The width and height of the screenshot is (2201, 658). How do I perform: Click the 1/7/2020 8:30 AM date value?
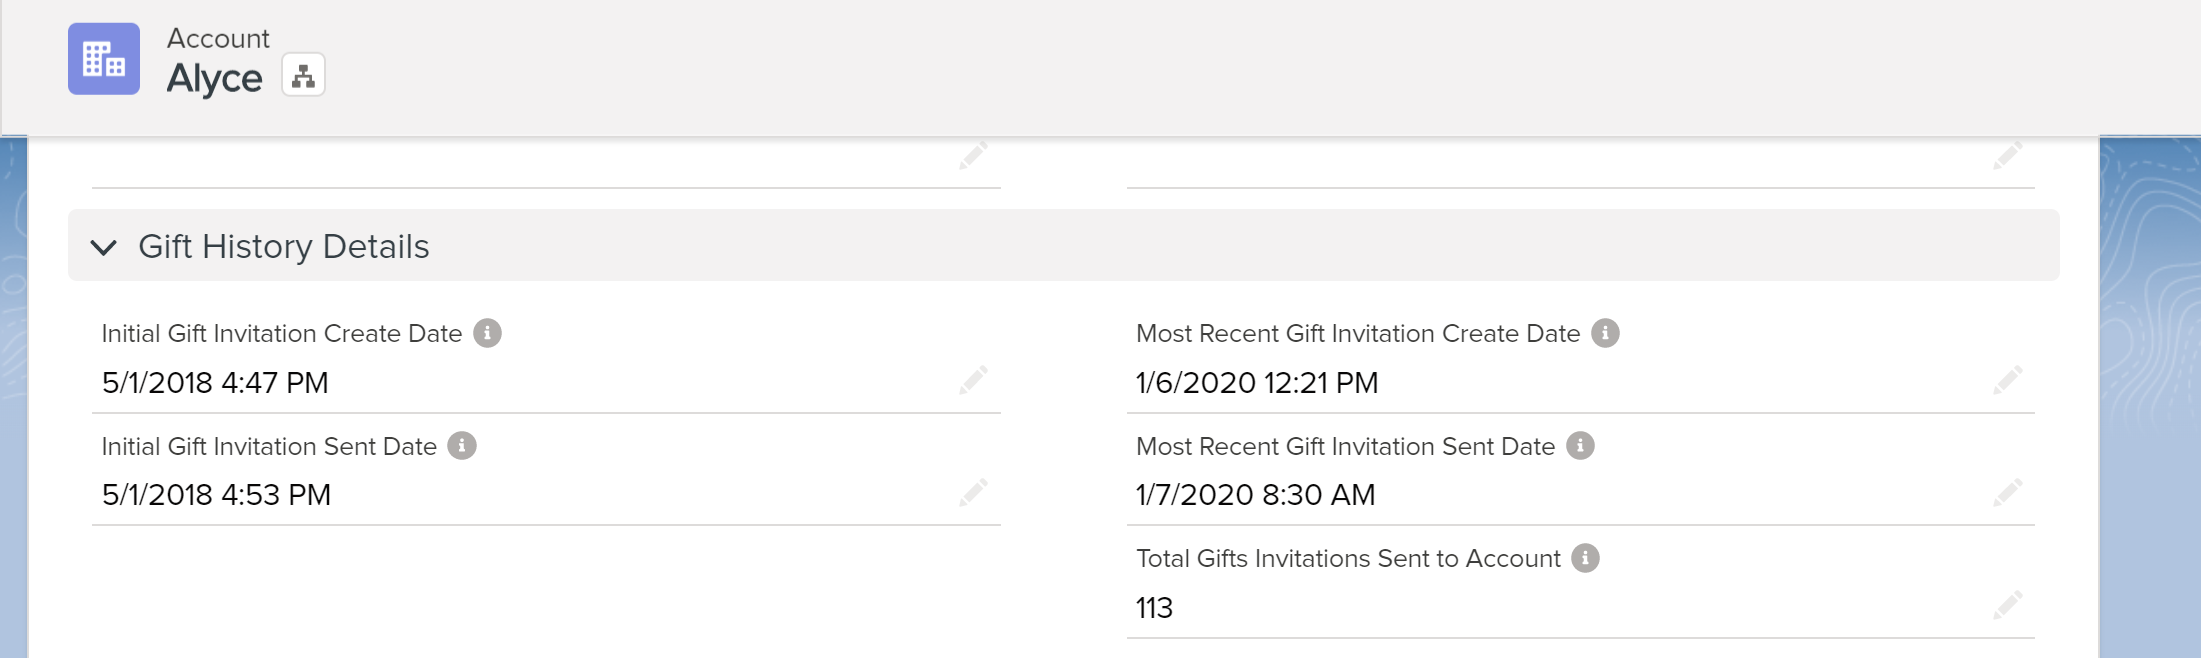(x=1256, y=495)
